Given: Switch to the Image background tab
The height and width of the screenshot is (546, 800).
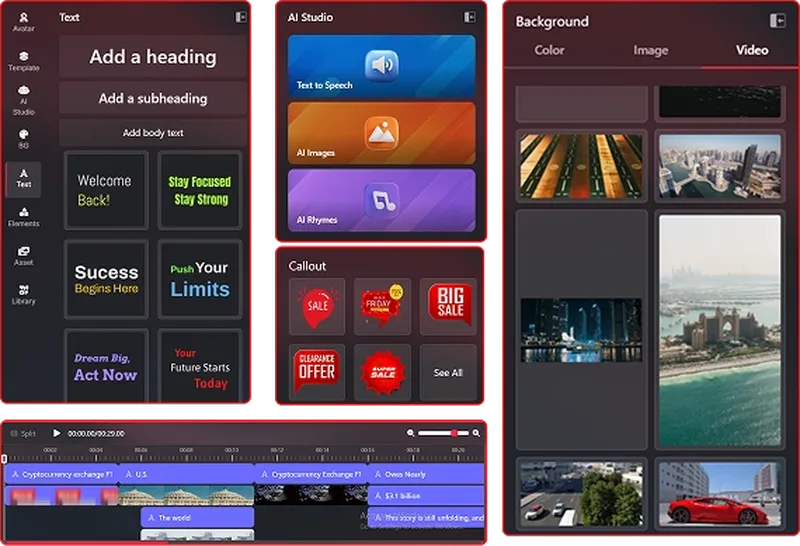Looking at the screenshot, I should [651, 50].
